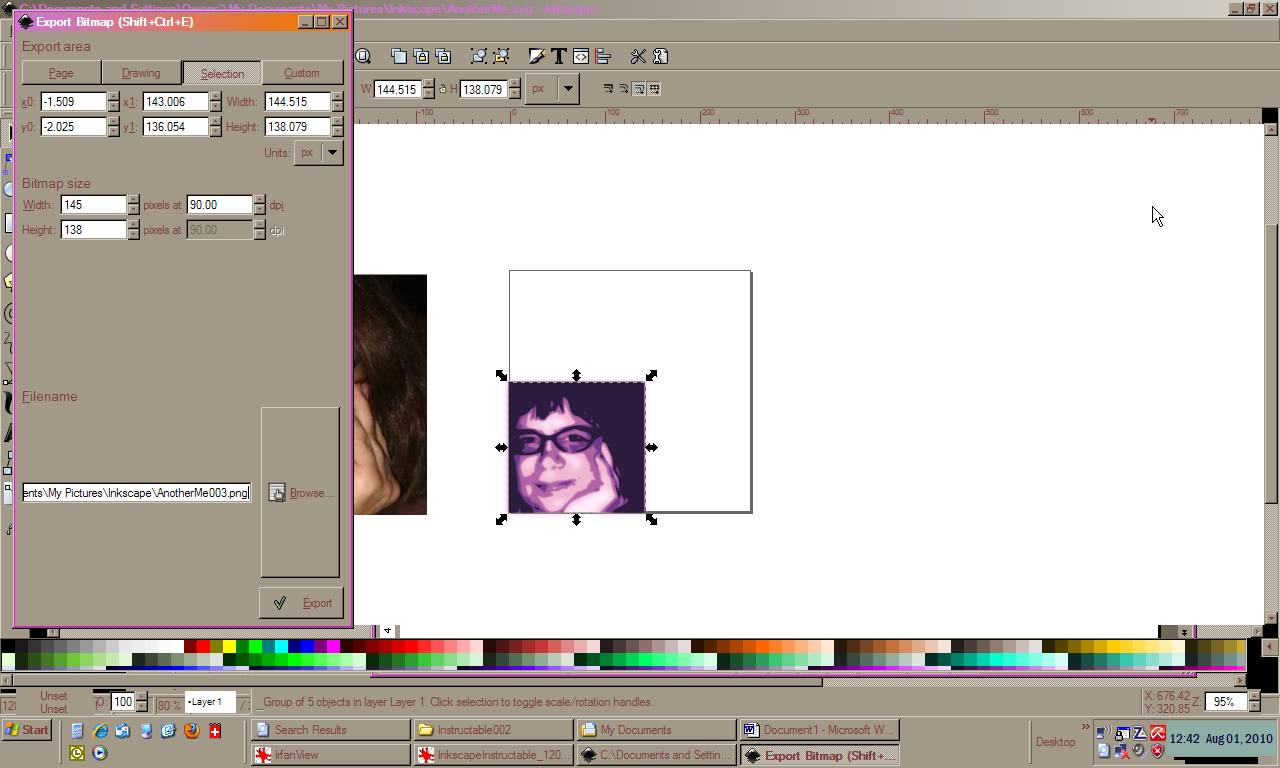Select the Page export area button
This screenshot has width=1280, height=768.
61,73
